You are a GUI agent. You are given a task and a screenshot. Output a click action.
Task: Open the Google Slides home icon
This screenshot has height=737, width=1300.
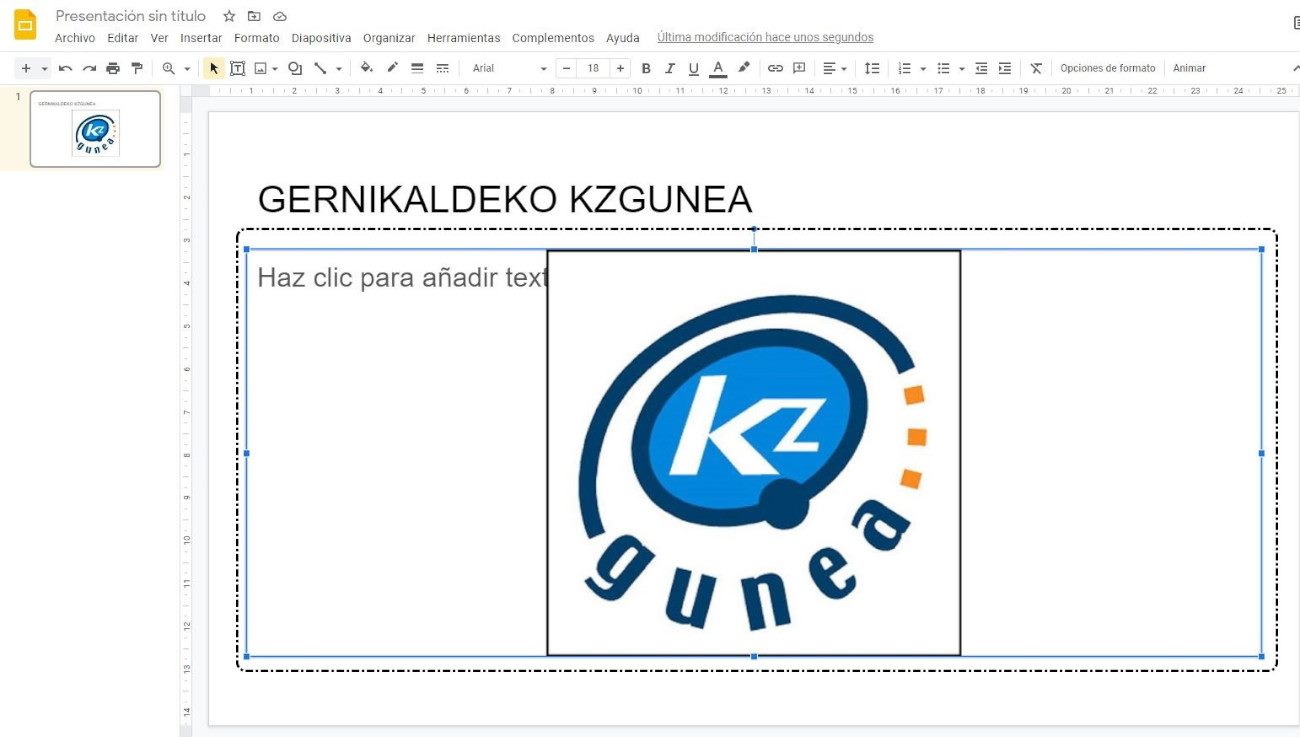tap(25, 24)
